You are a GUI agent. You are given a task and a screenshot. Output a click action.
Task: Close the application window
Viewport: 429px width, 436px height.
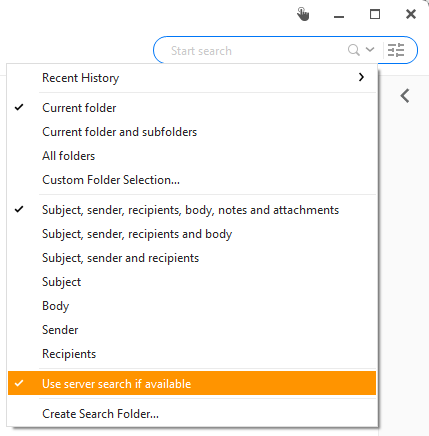[x=411, y=14]
